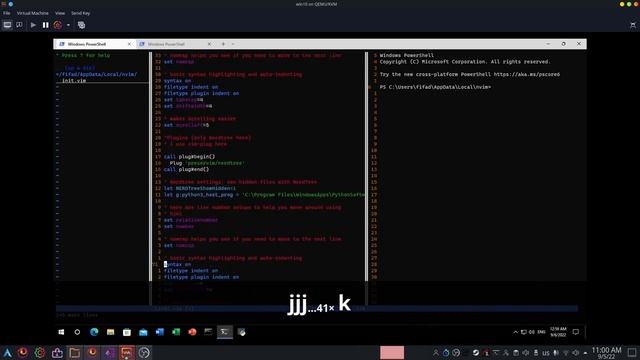Open Microsoft Store on the taskbar
This screenshot has width=640, height=360.
[x=127, y=332]
